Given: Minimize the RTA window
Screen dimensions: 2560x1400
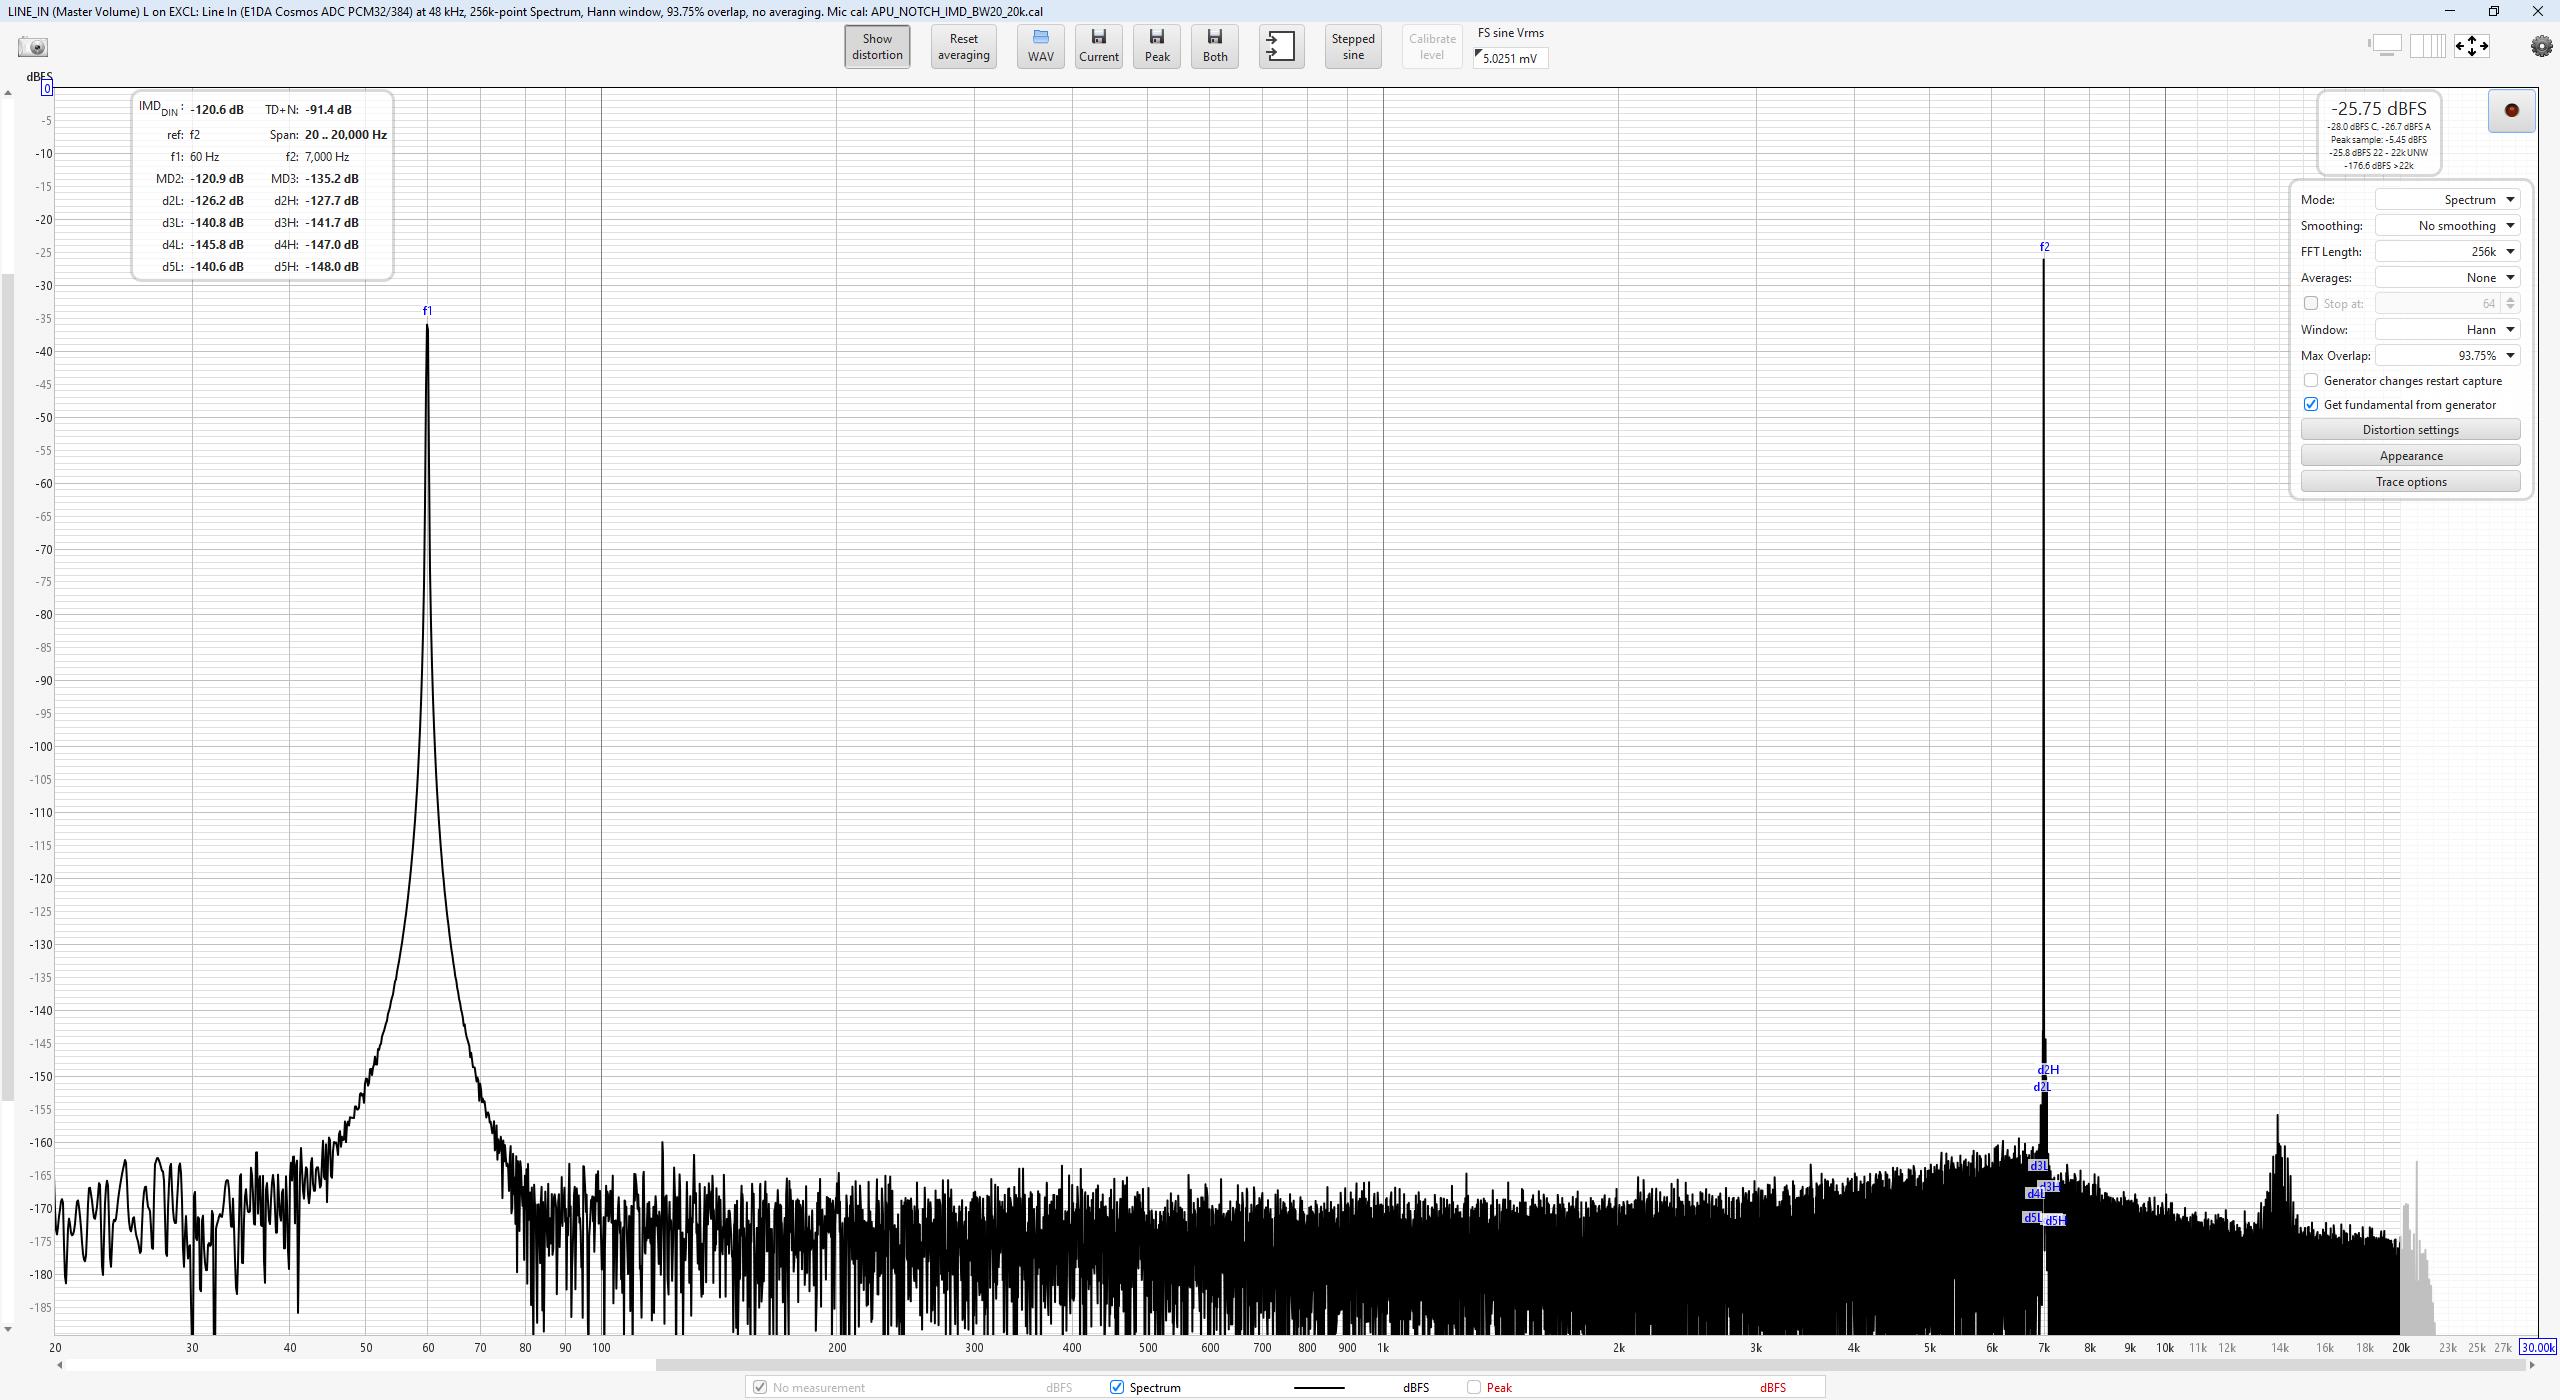Looking at the screenshot, I should click(x=2449, y=11).
